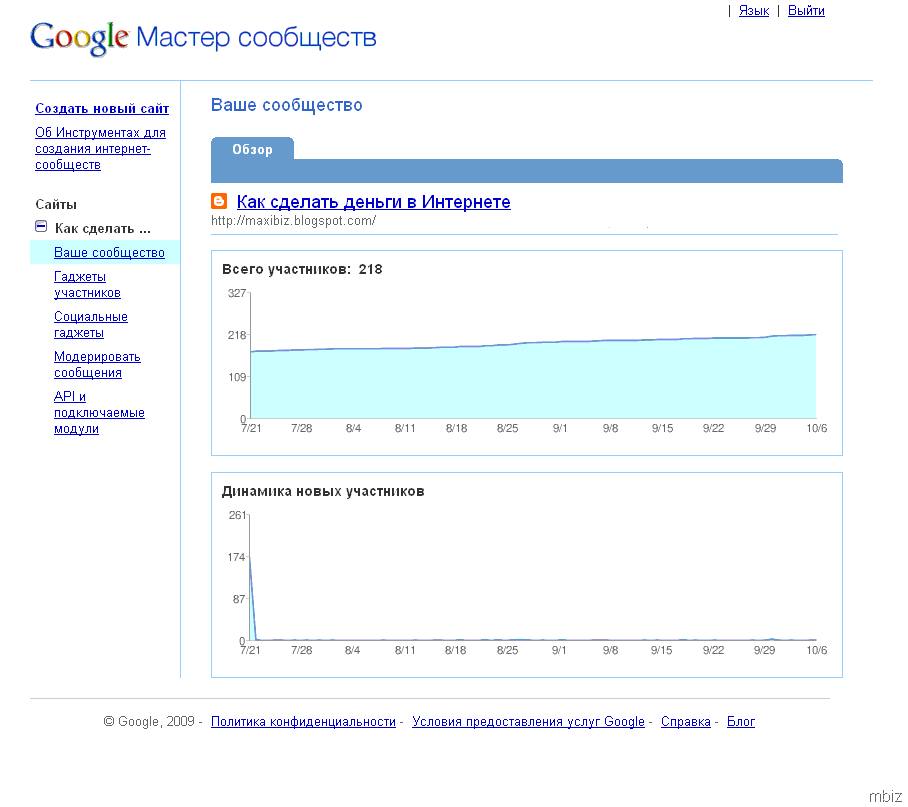Open 'Условия предоставления услуг Google' link
This screenshot has height=807, width=908.
click(528, 721)
